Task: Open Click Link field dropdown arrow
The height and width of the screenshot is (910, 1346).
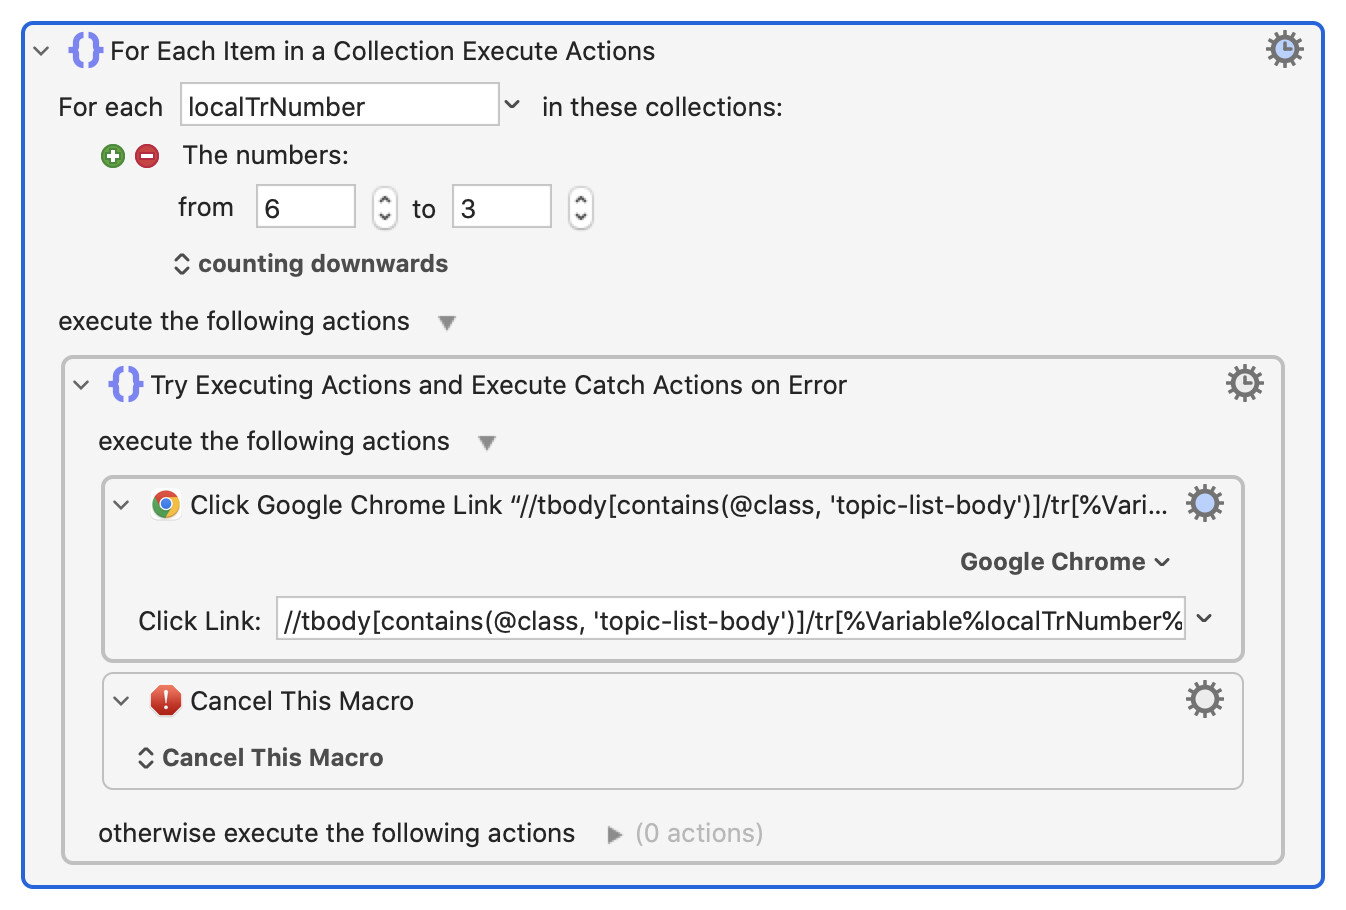Action: [1205, 619]
